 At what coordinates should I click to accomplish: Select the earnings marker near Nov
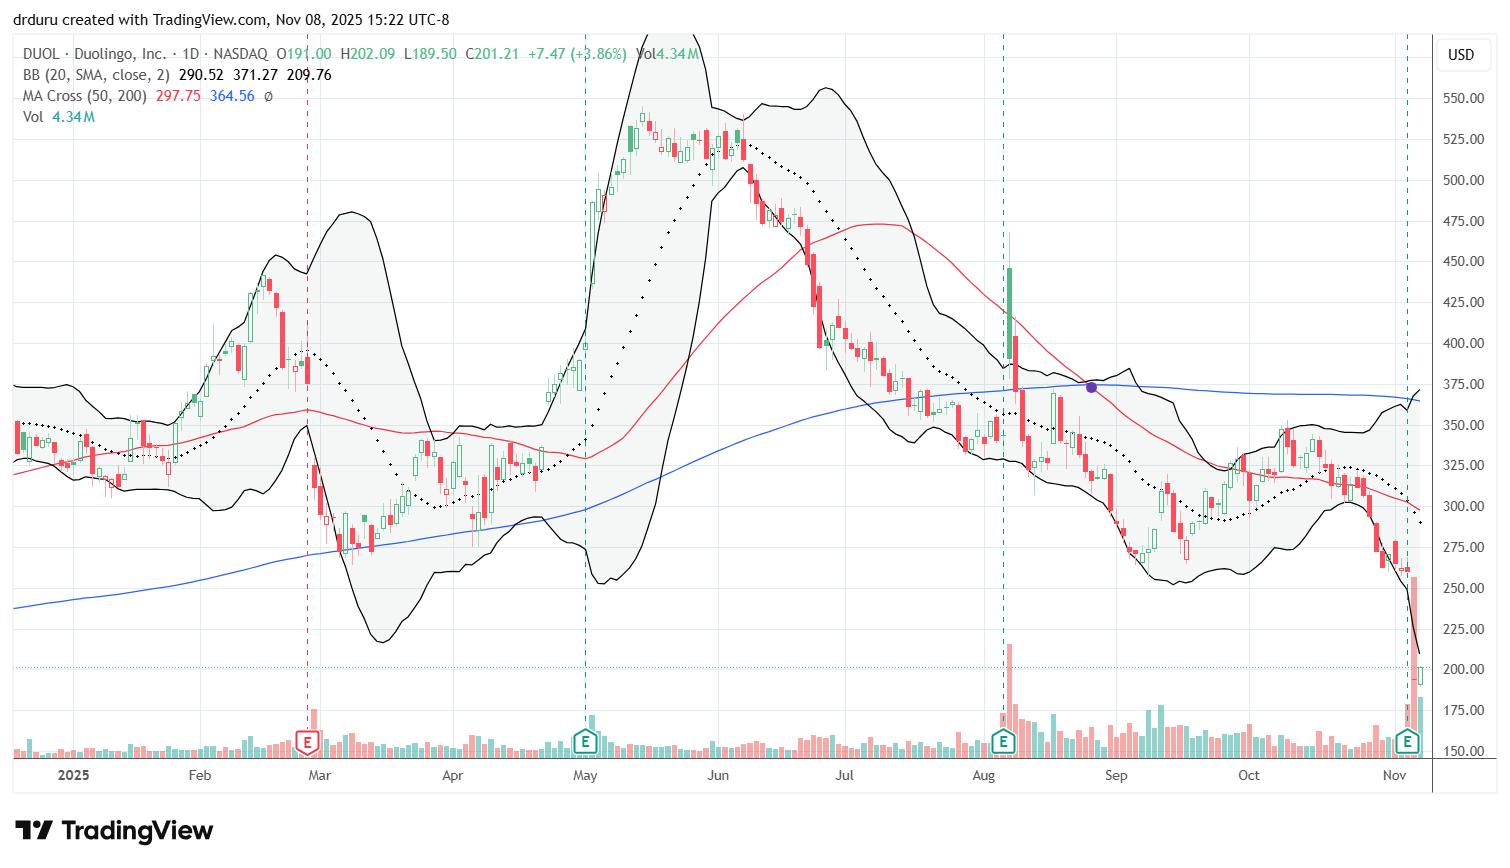tap(1407, 742)
